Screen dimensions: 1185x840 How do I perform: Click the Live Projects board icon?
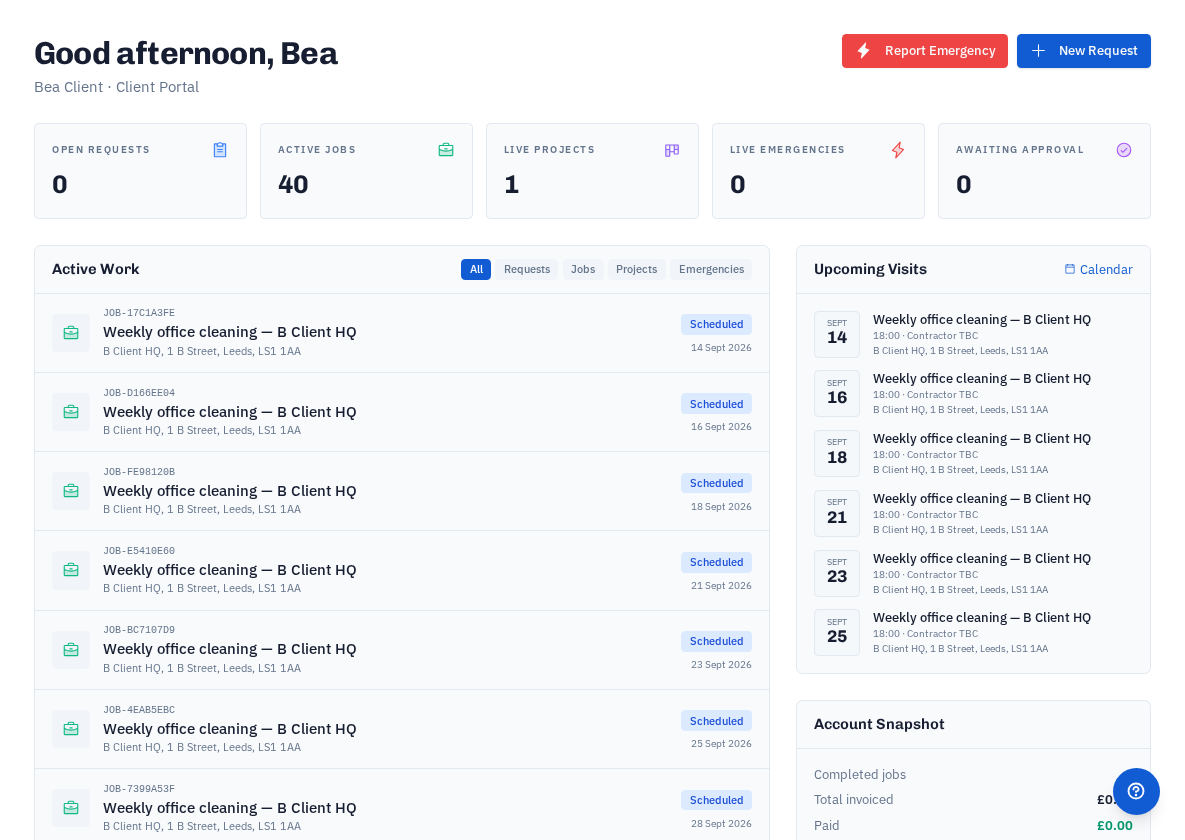672,150
